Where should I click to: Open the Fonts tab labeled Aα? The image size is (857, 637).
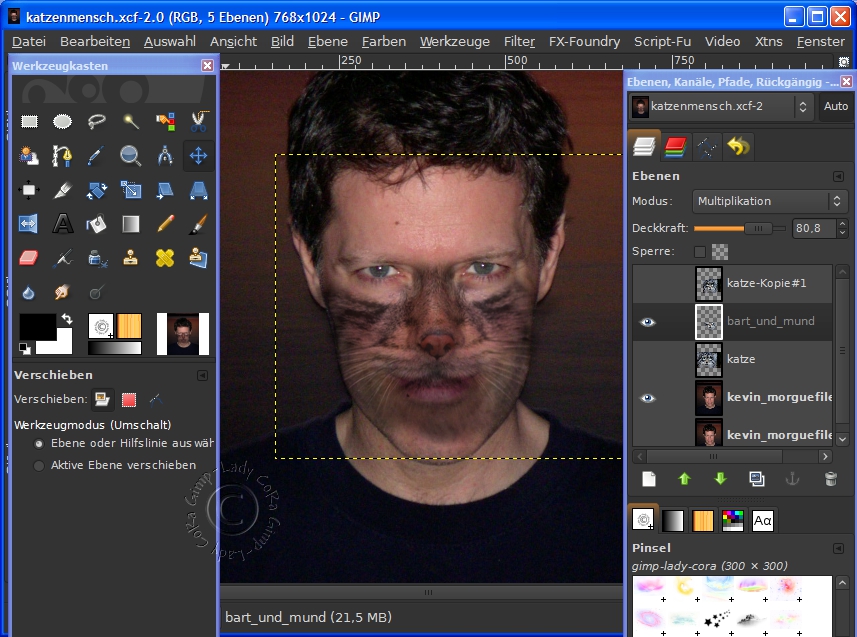(x=762, y=521)
